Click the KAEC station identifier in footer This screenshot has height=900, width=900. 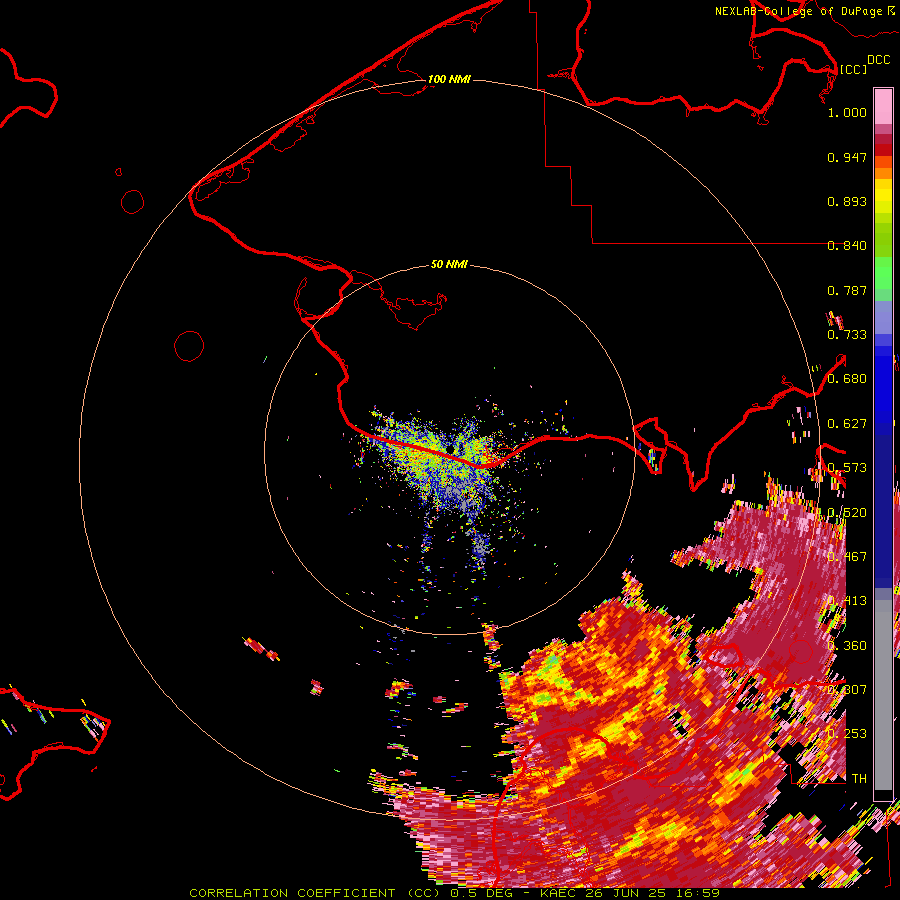(x=560, y=893)
